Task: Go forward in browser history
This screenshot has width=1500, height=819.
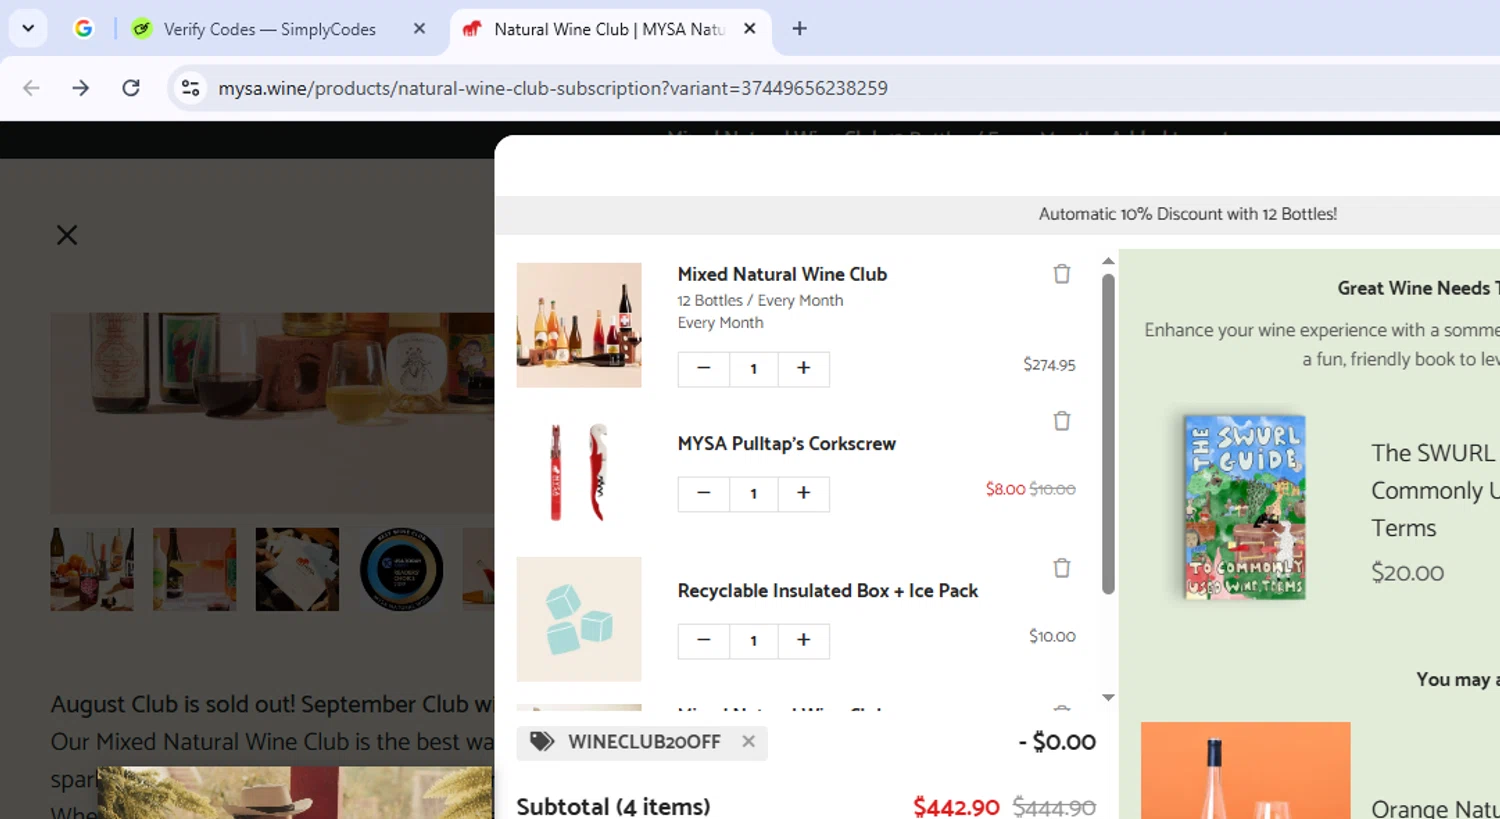Action: coord(81,88)
